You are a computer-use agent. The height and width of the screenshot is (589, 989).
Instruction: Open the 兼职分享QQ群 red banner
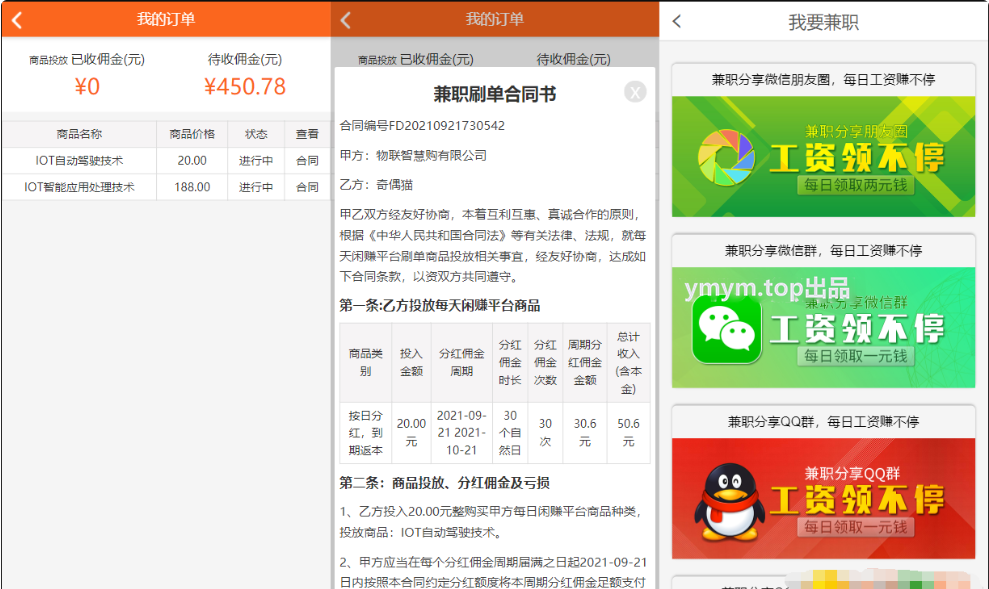pyautogui.click(x=823, y=498)
